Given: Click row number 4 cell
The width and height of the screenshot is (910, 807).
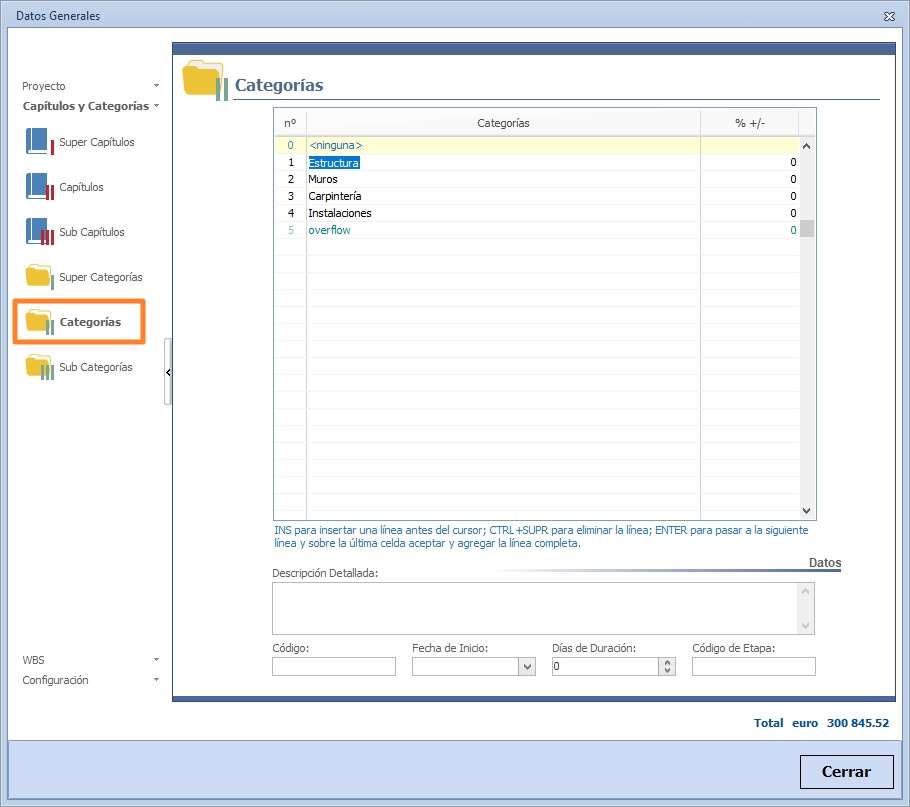Looking at the screenshot, I should point(290,213).
